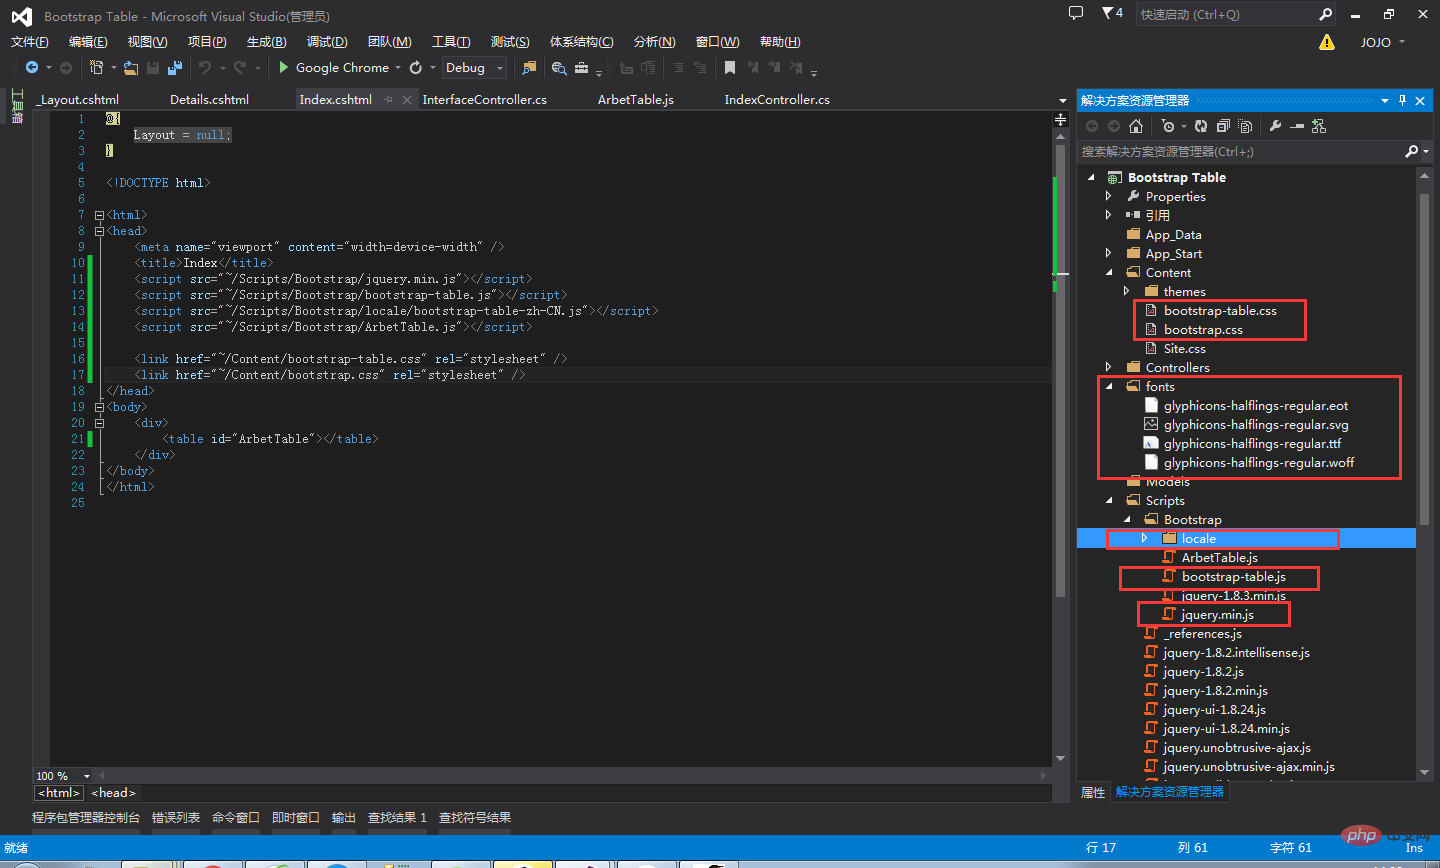This screenshot has height=868, width=1440.
Task: Switch to the 属性 tab at bottom right
Action: [x=1093, y=792]
